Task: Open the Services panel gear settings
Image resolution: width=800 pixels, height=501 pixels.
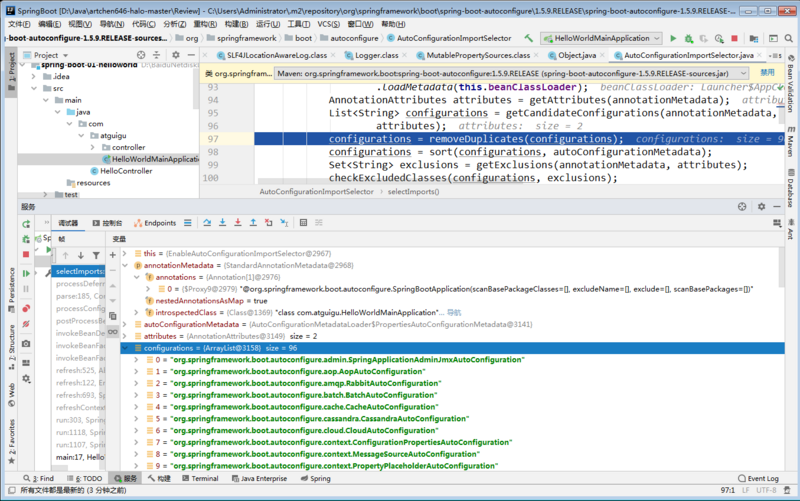Action: tap(761, 207)
